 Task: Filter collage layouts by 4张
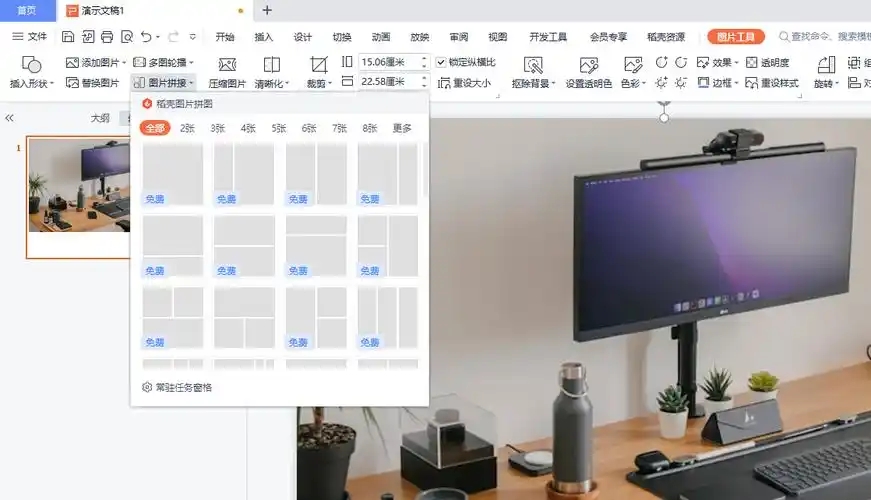(248, 128)
